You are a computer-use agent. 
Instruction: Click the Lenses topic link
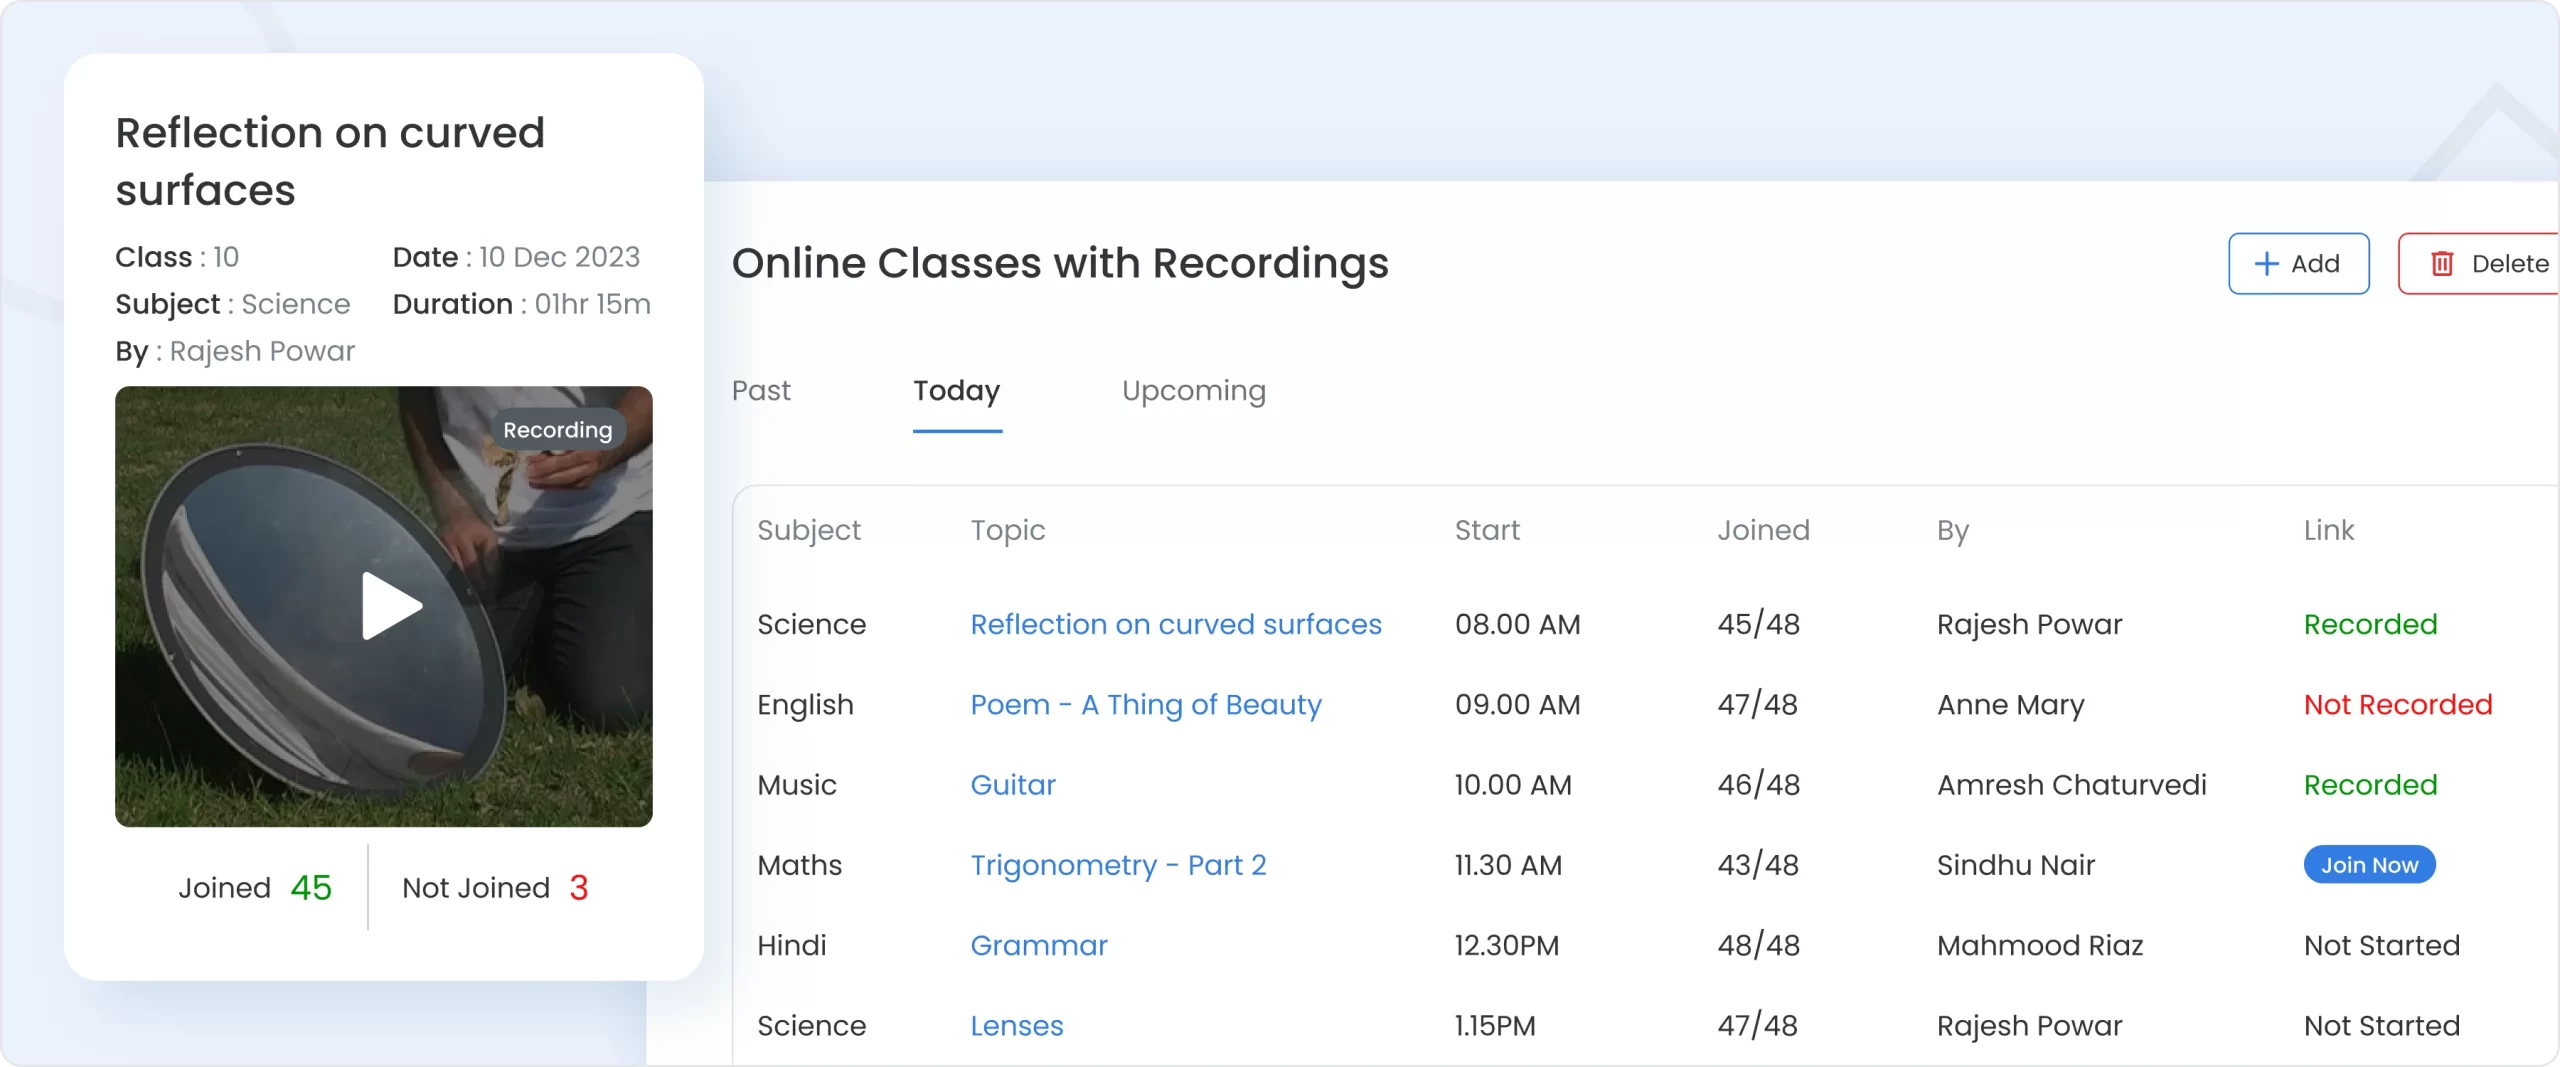tap(1016, 1025)
